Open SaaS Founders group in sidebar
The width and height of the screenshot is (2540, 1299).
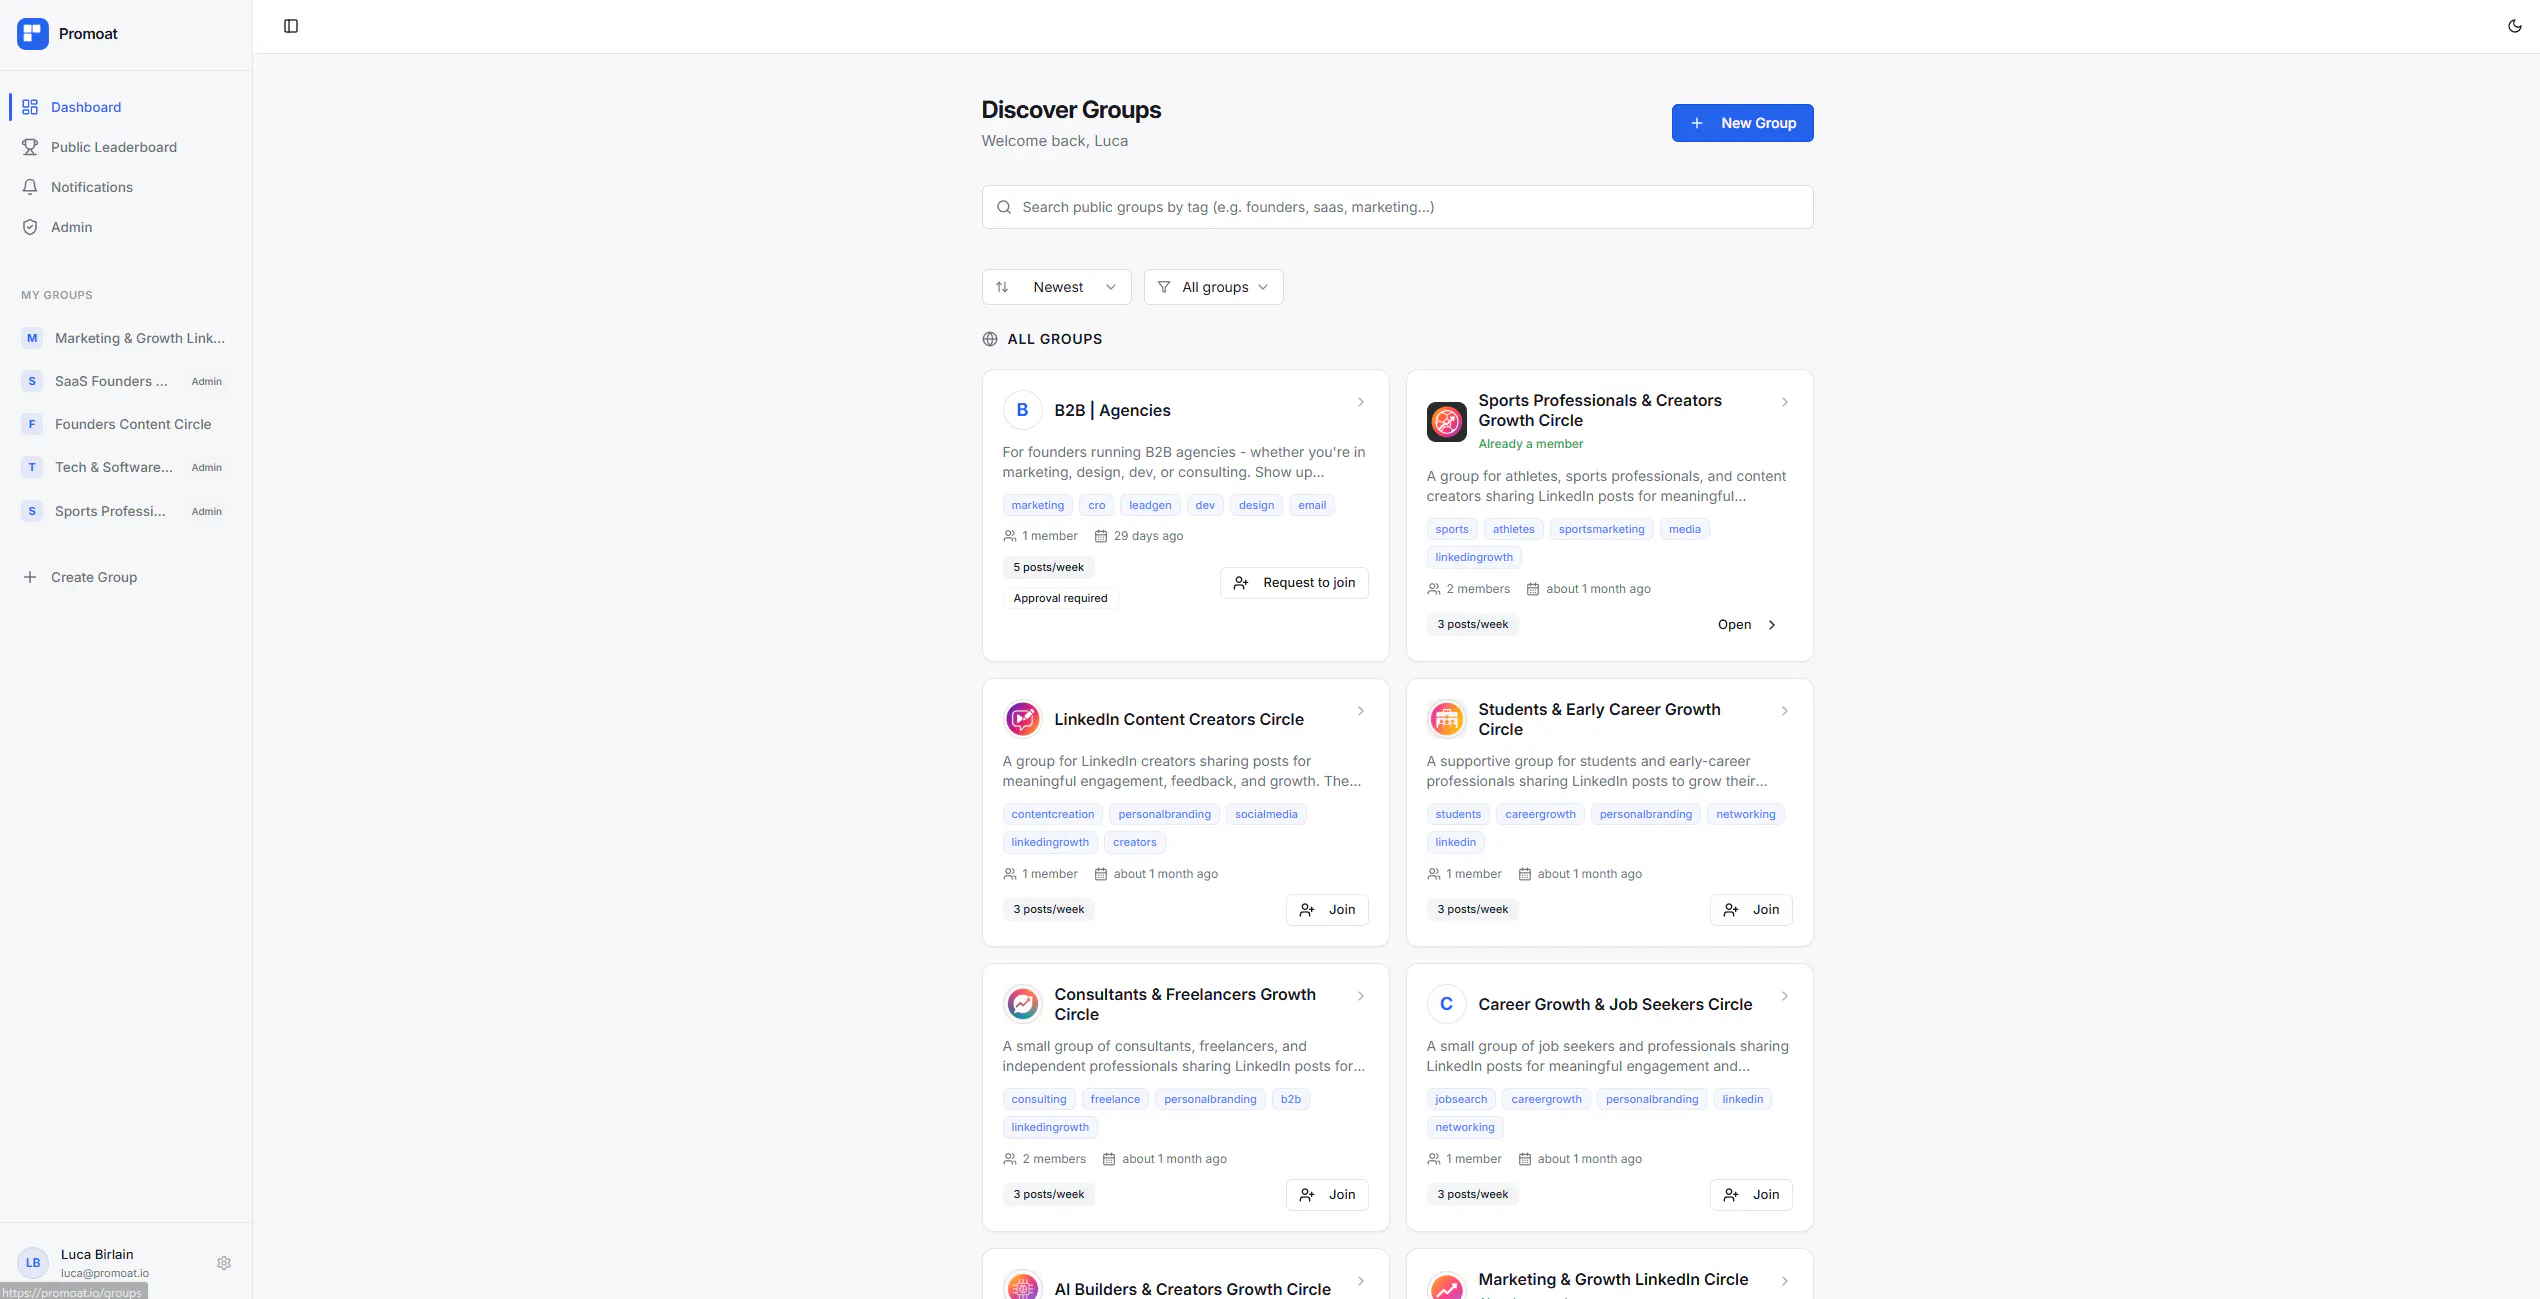[x=126, y=381]
